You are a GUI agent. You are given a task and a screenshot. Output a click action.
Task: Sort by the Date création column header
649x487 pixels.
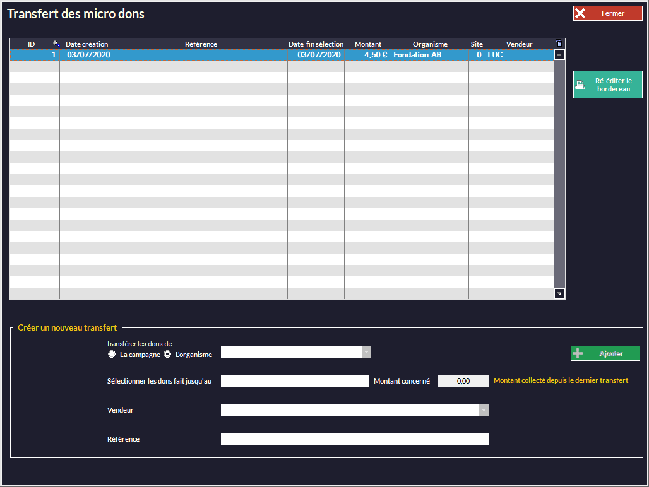point(88,44)
